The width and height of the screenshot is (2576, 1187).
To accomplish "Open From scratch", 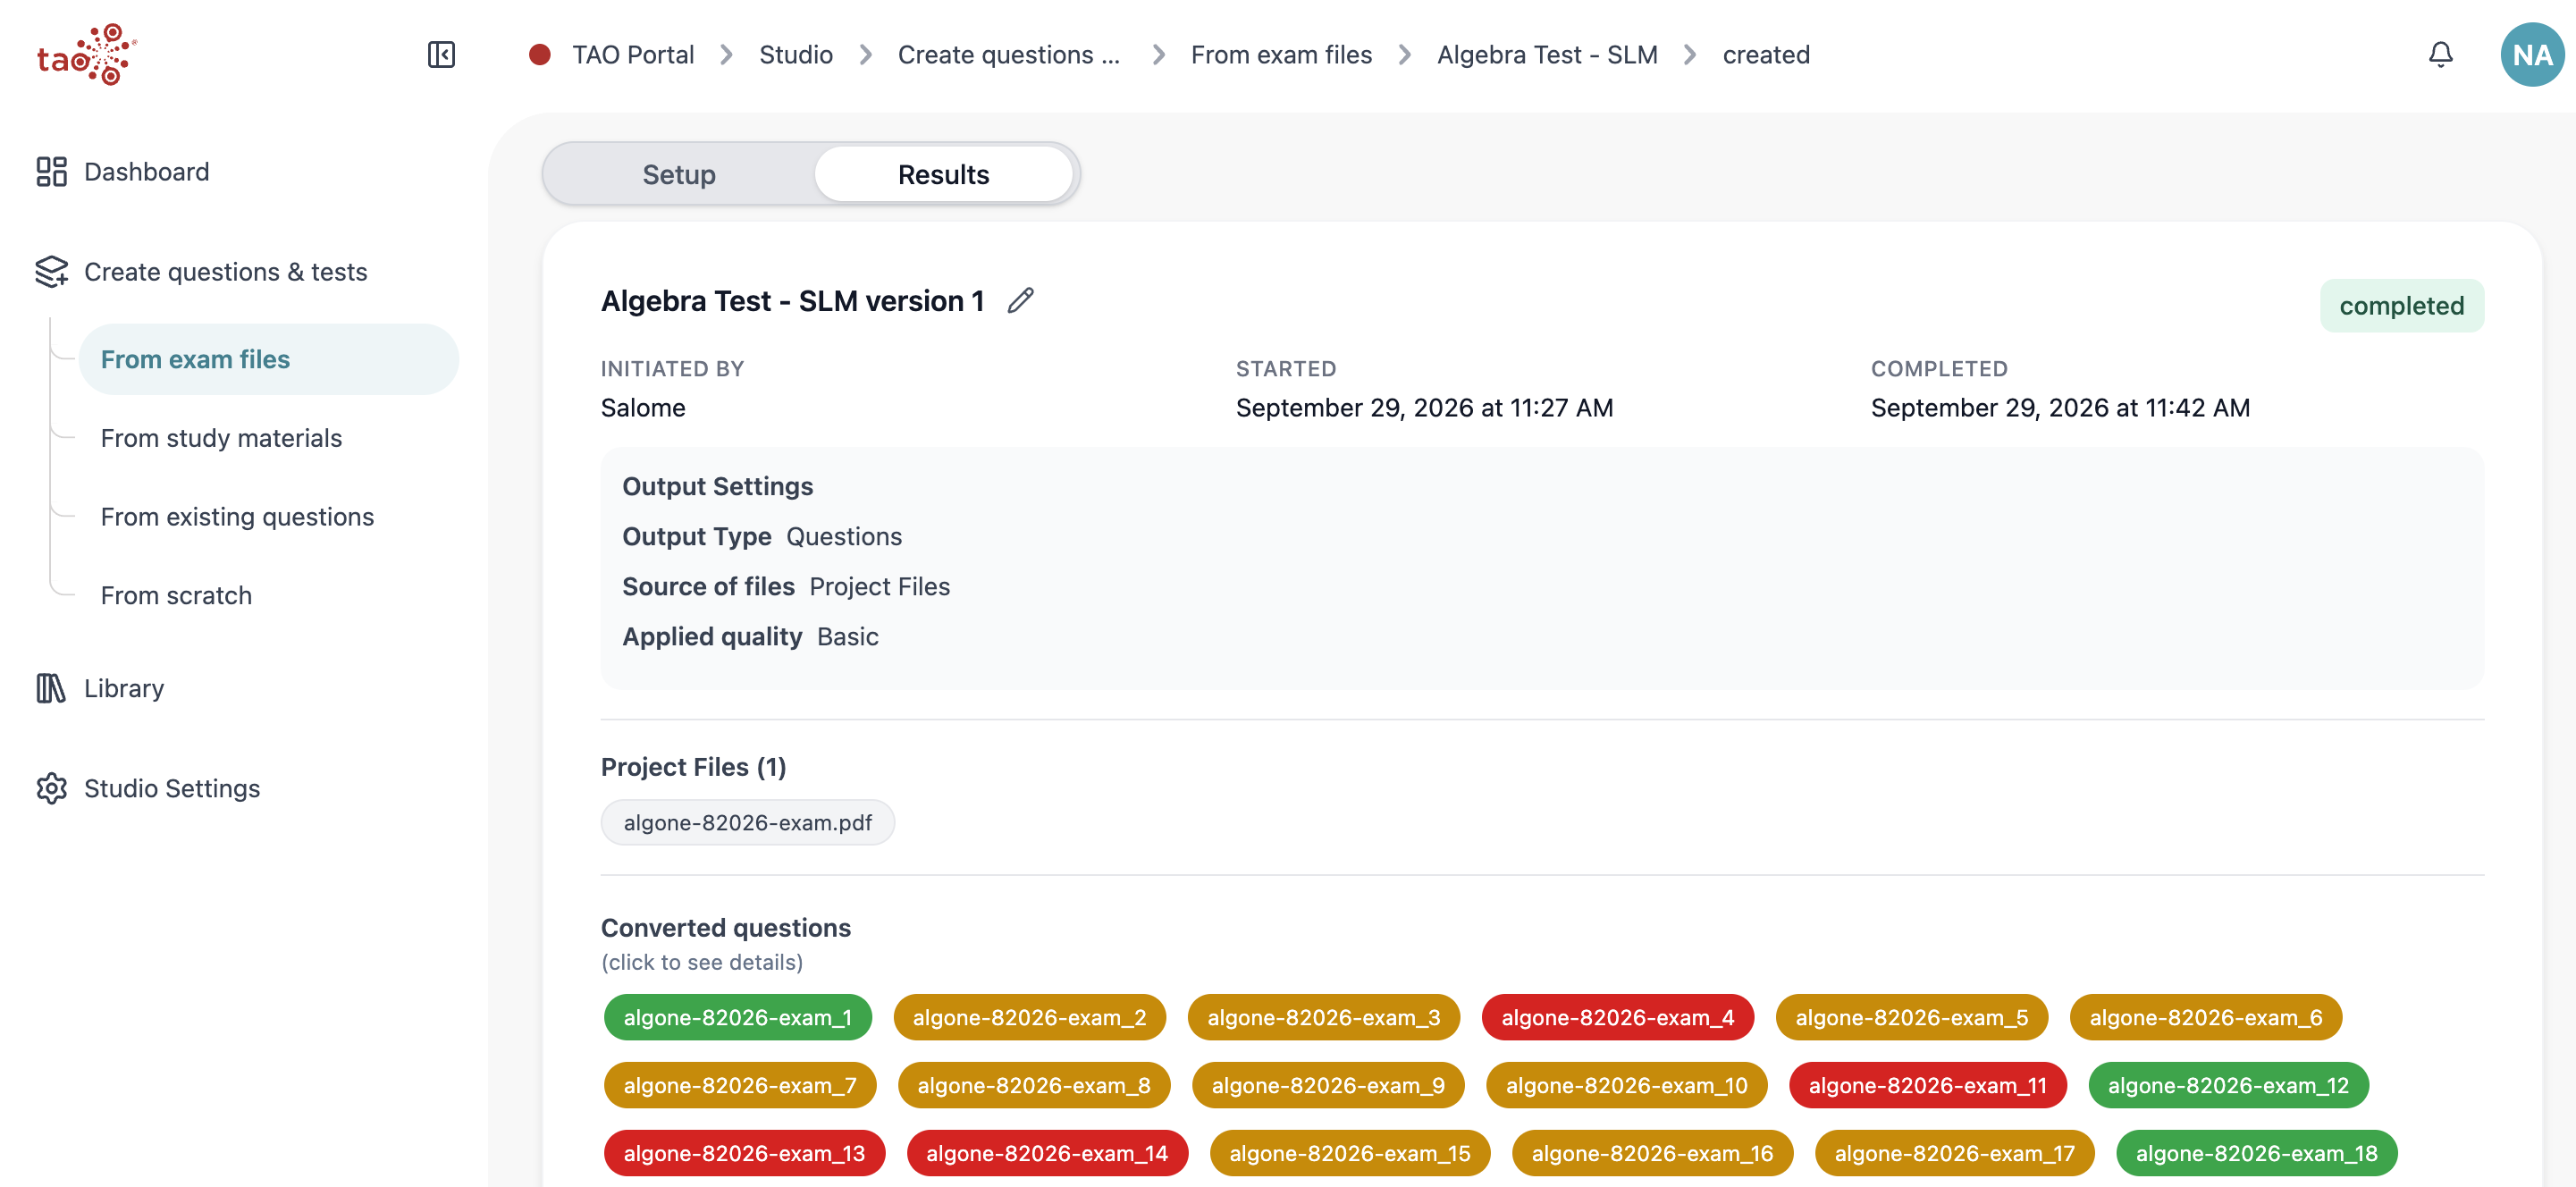I will [x=176, y=595].
